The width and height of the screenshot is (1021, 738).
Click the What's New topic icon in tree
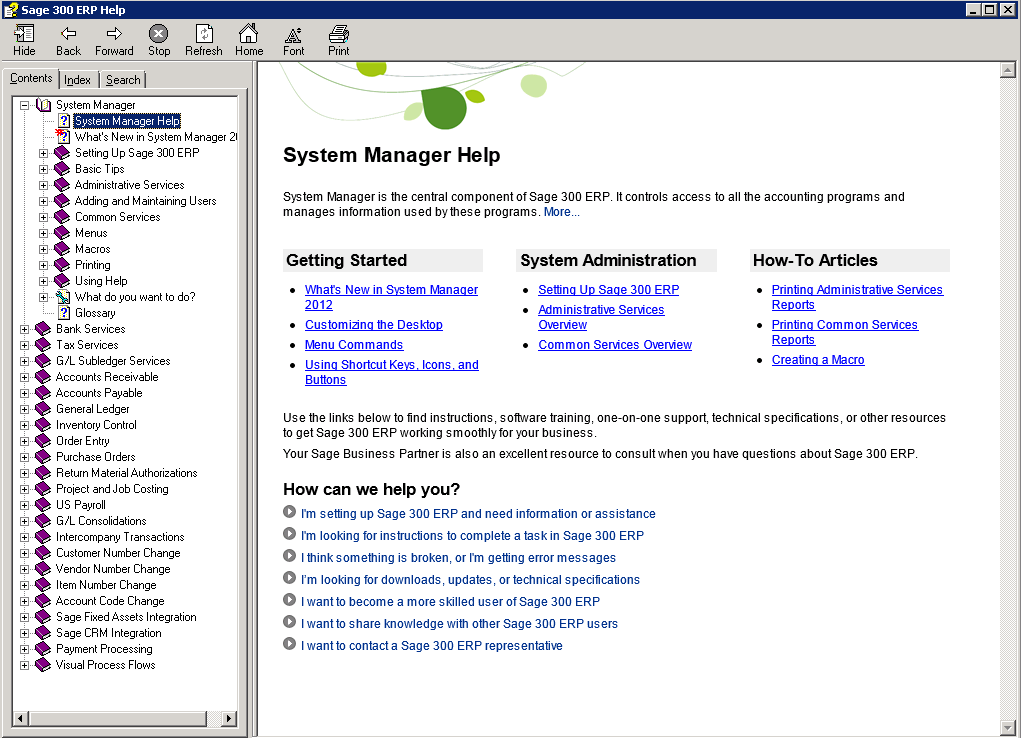(x=63, y=137)
